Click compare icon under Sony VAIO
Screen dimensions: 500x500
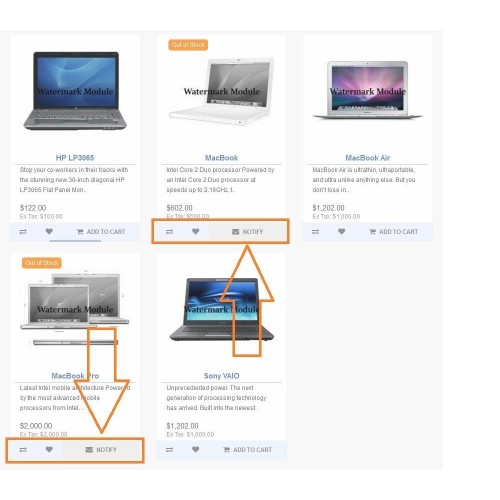(x=169, y=450)
